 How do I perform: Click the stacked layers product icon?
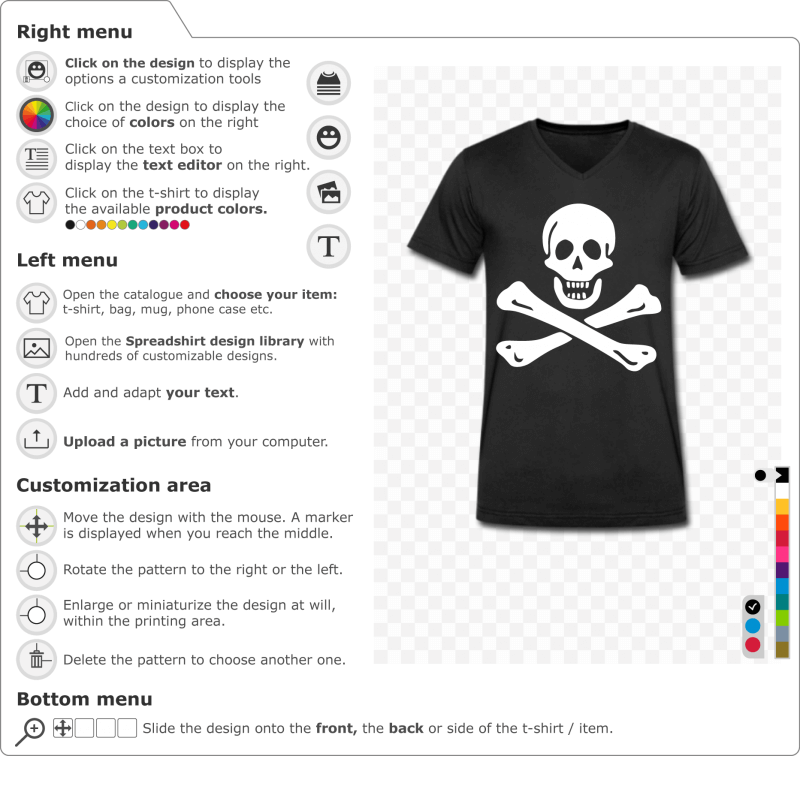[x=329, y=83]
